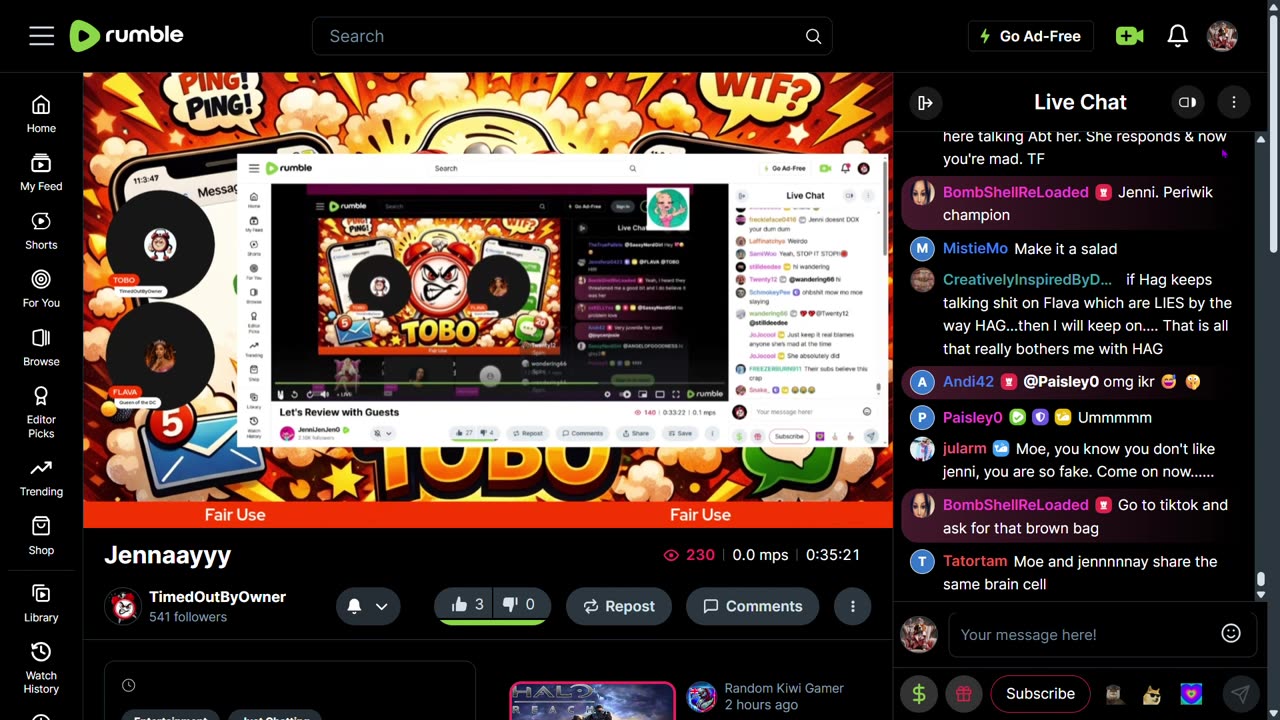Open jularm's chat username
1280x720 pixels.
coord(964,448)
